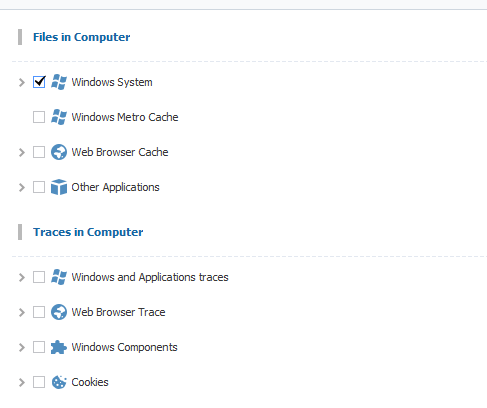Check the Windows Components checkbox
This screenshot has width=487, height=408.
[39, 347]
